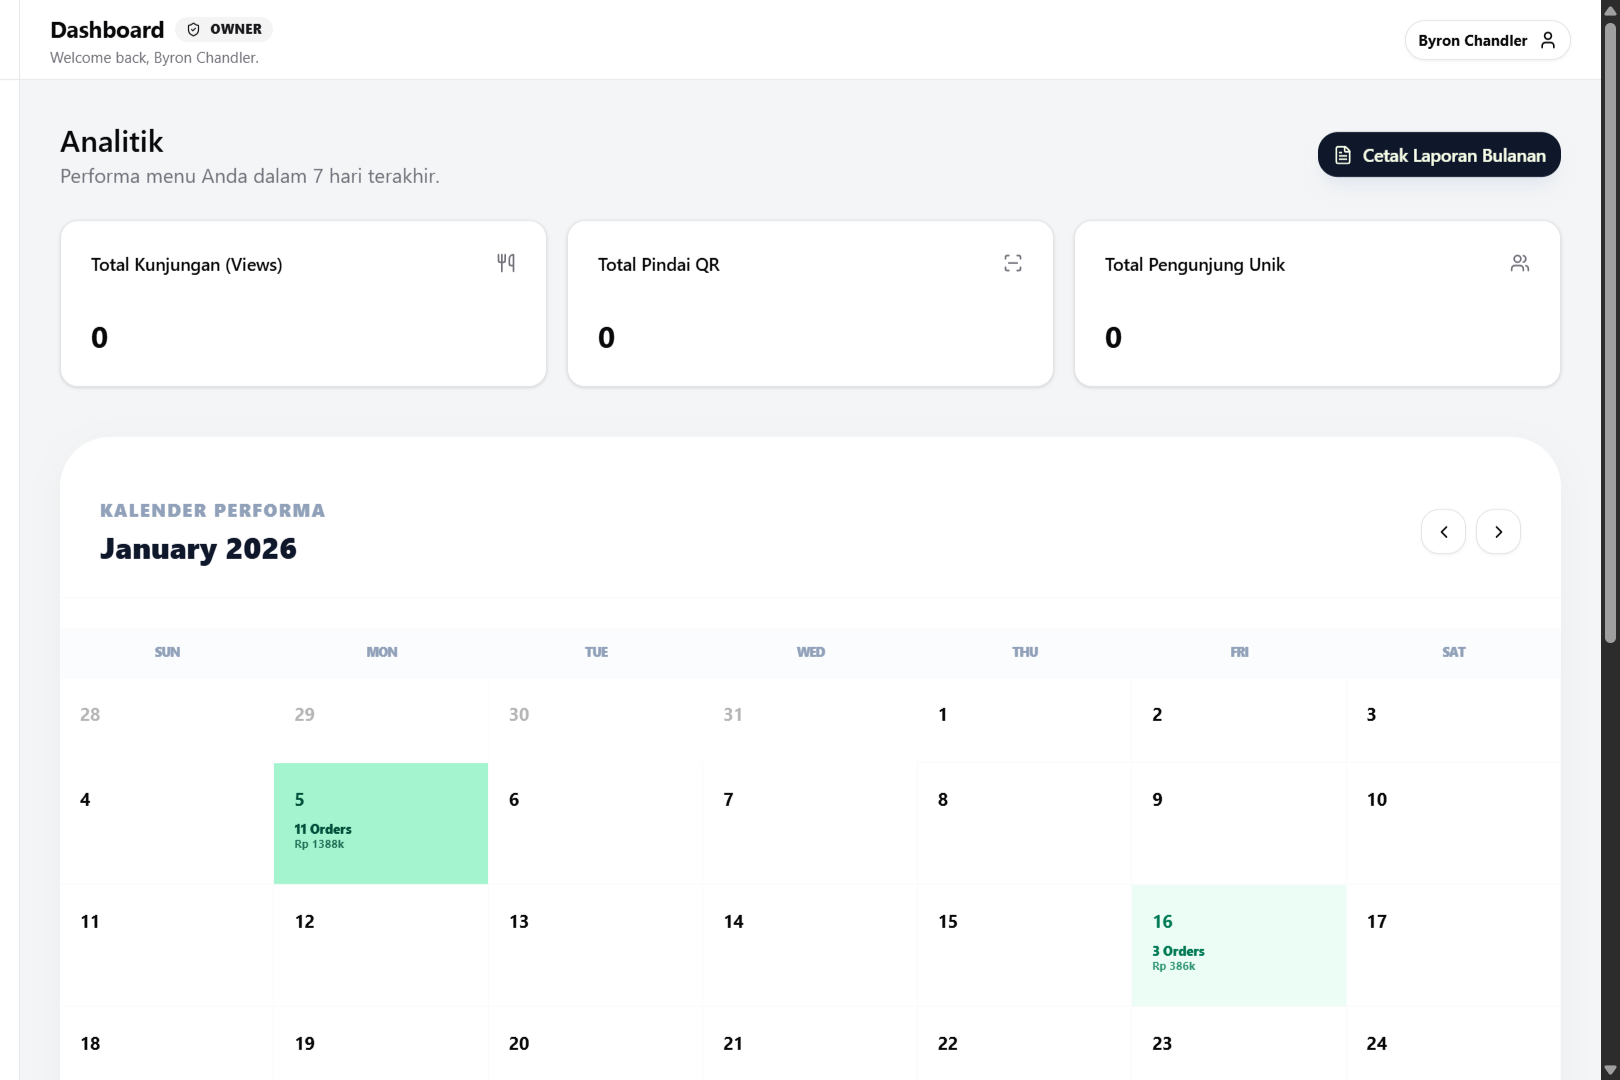Open the Byron Chandler account menu
The image size is (1620, 1080).
[1487, 40]
